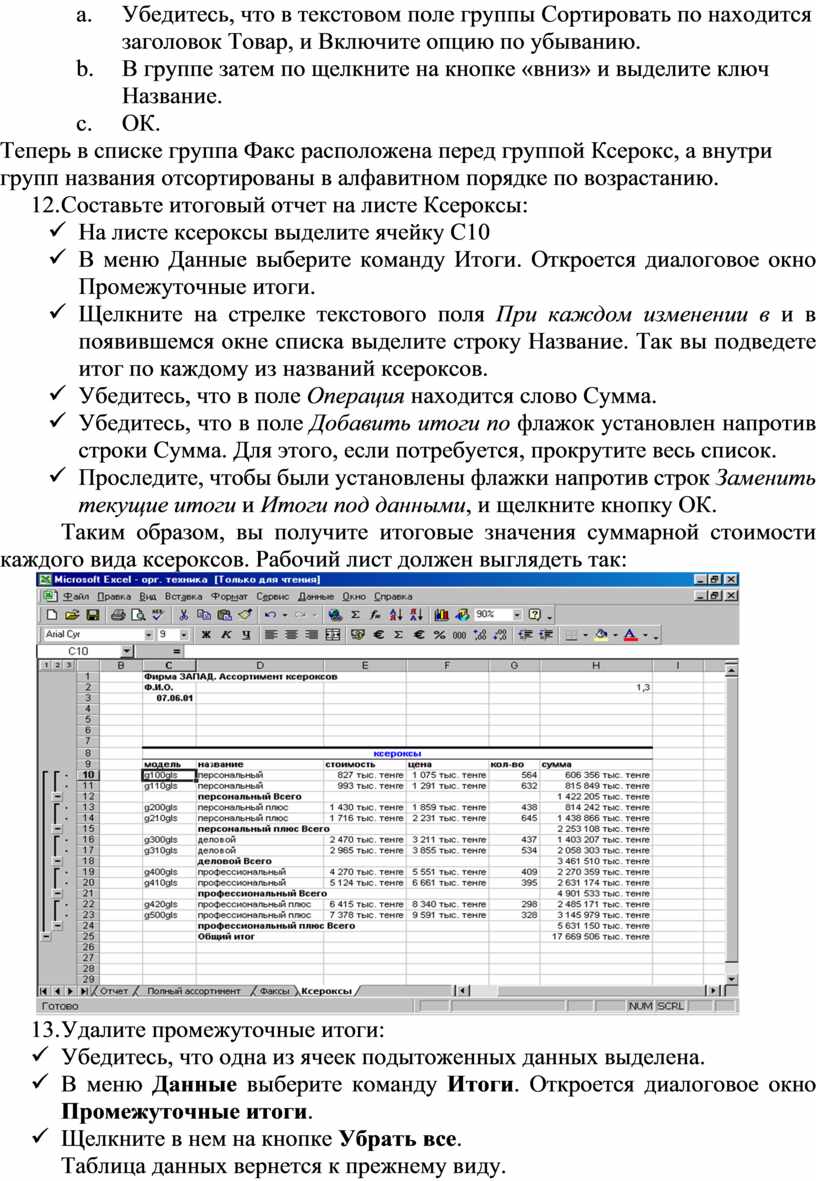Click the Percent Style icon
Viewport: 816px width, 1181px height.
click(x=441, y=634)
